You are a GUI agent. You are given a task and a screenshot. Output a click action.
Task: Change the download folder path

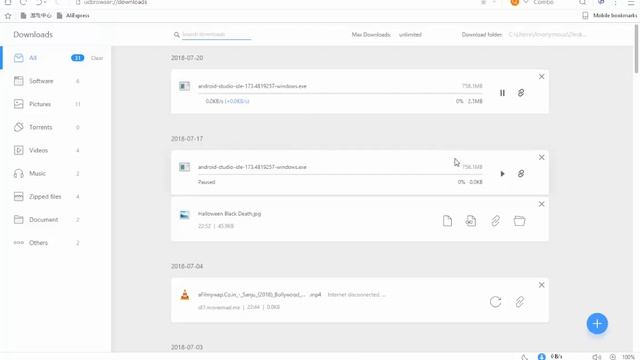coord(547,35)
